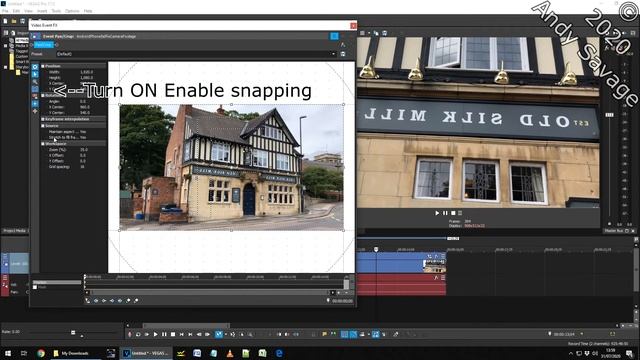Select the Normal Edit tool in main toolbar
Image resolution: width=640 pixels, height=360 pixels.
[x=219, y=334]
